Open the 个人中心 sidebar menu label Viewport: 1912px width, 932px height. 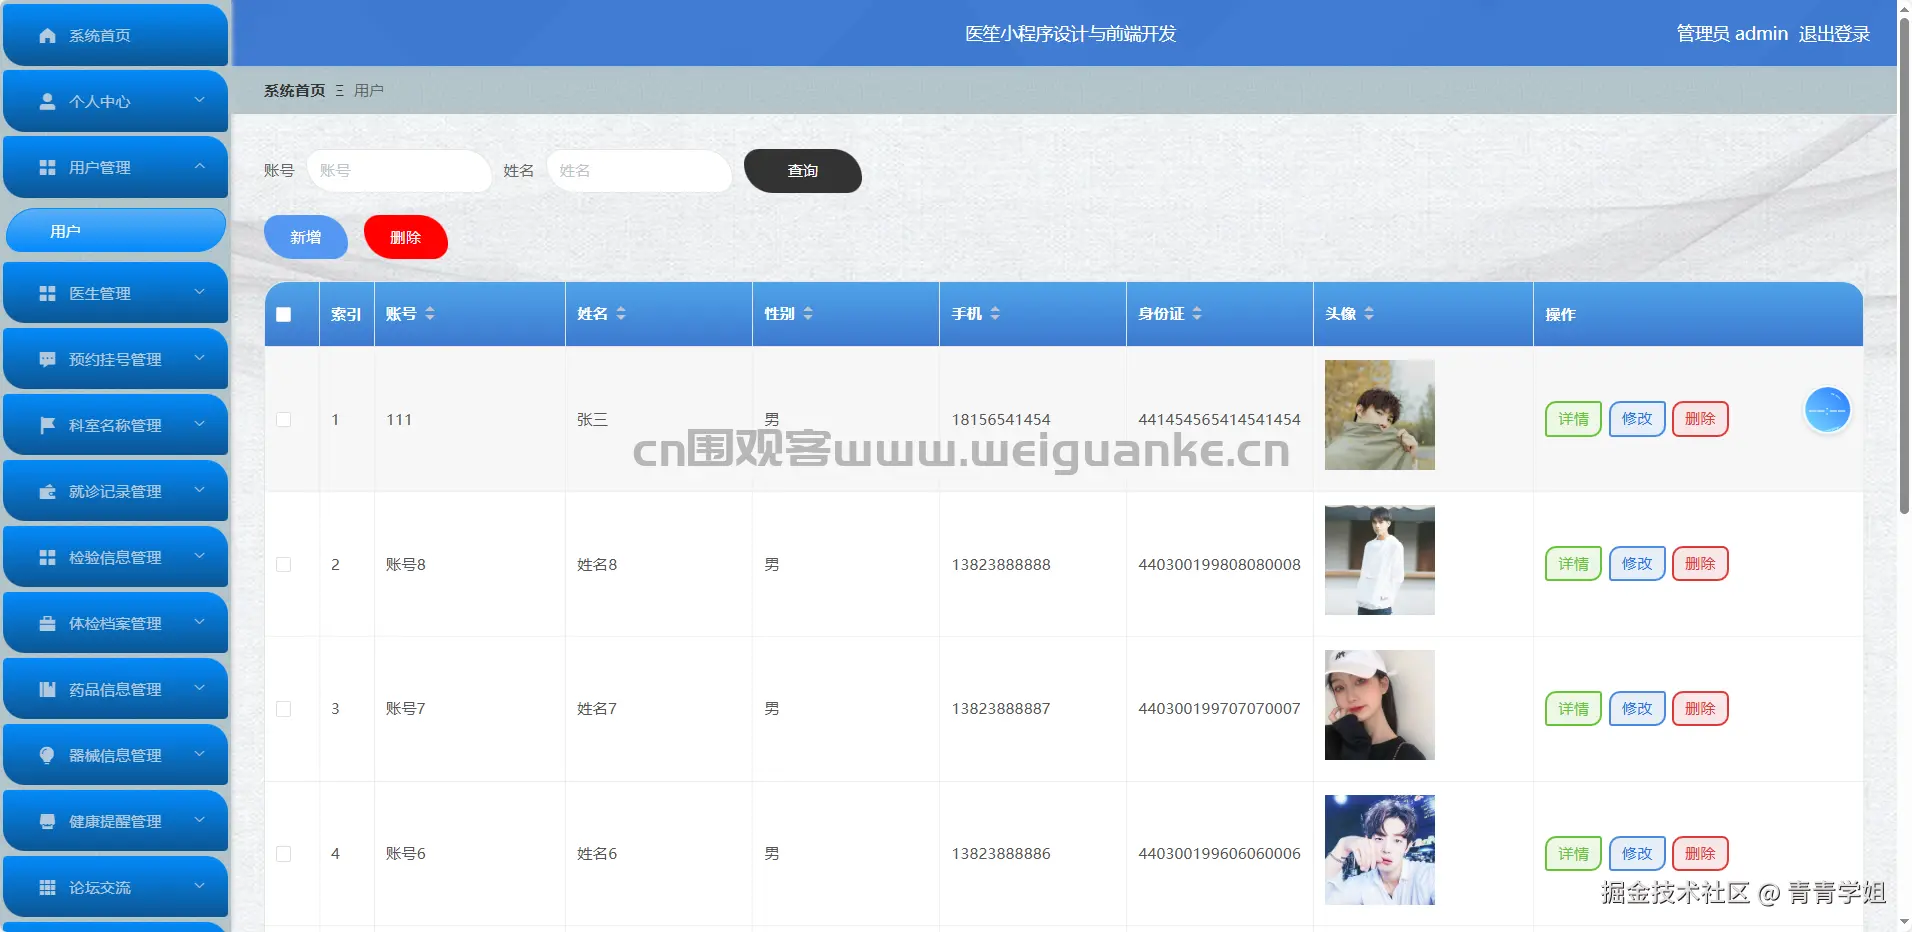[x=100, y=102]
